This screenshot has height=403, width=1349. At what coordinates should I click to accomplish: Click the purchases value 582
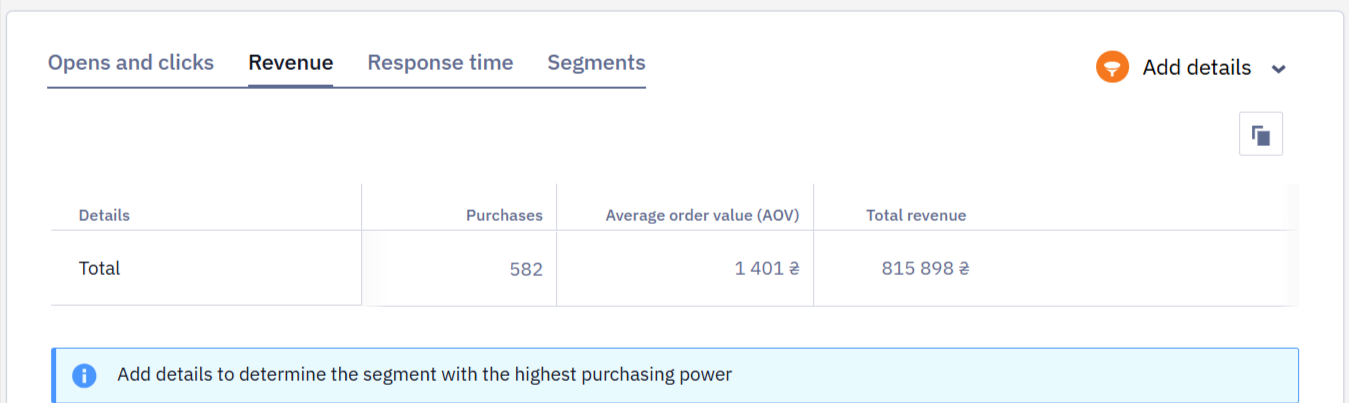(525, 269)
